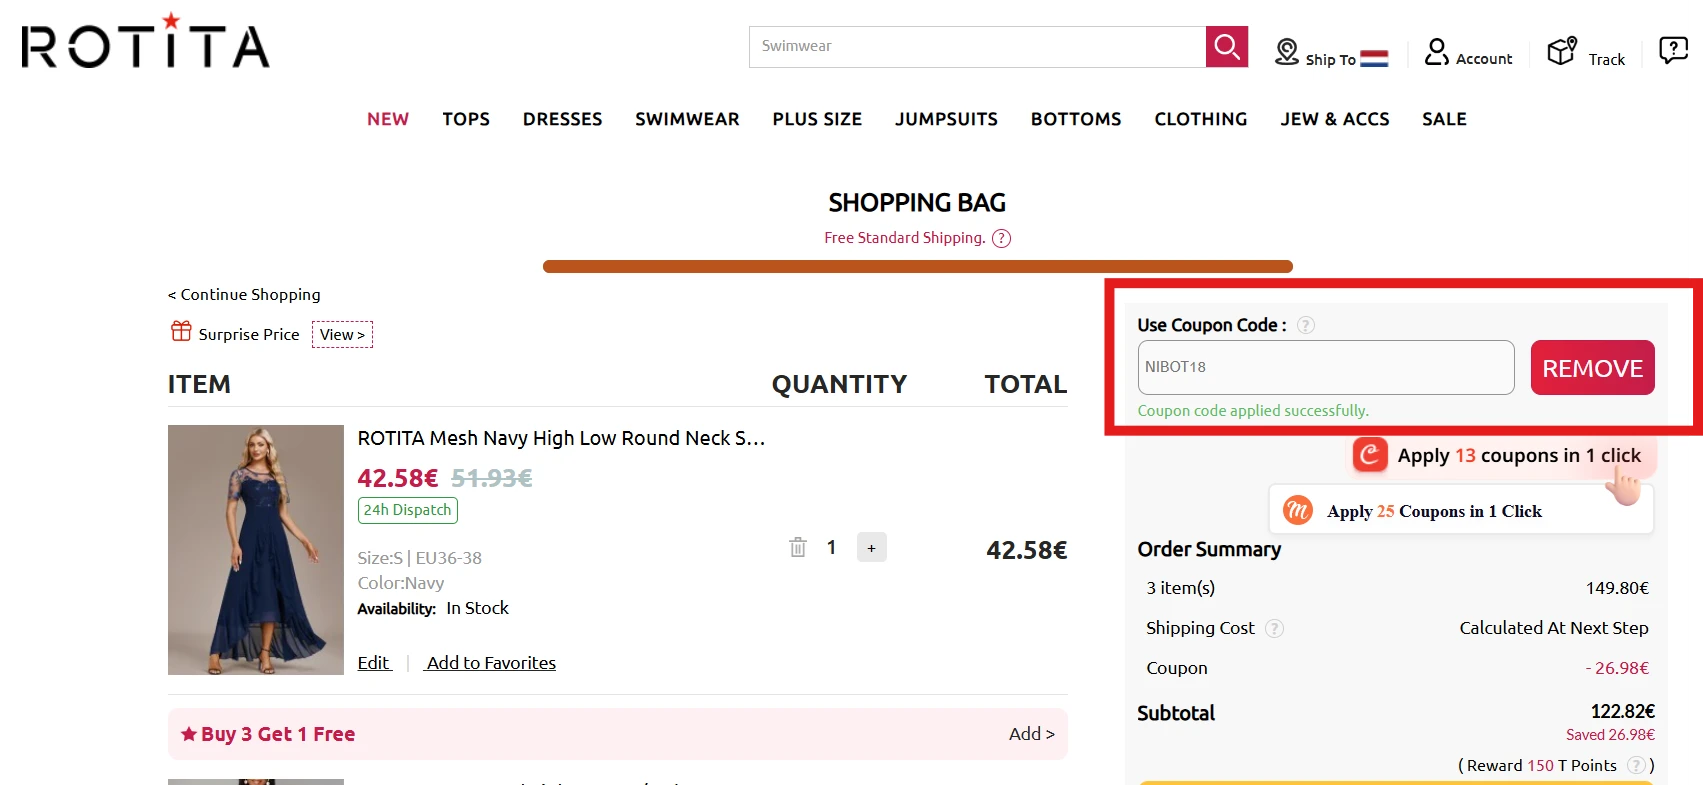This screenshot has height=785, width=1703.
Task: Click the Saved 26.98€ text
Action: pos(1610,735)
